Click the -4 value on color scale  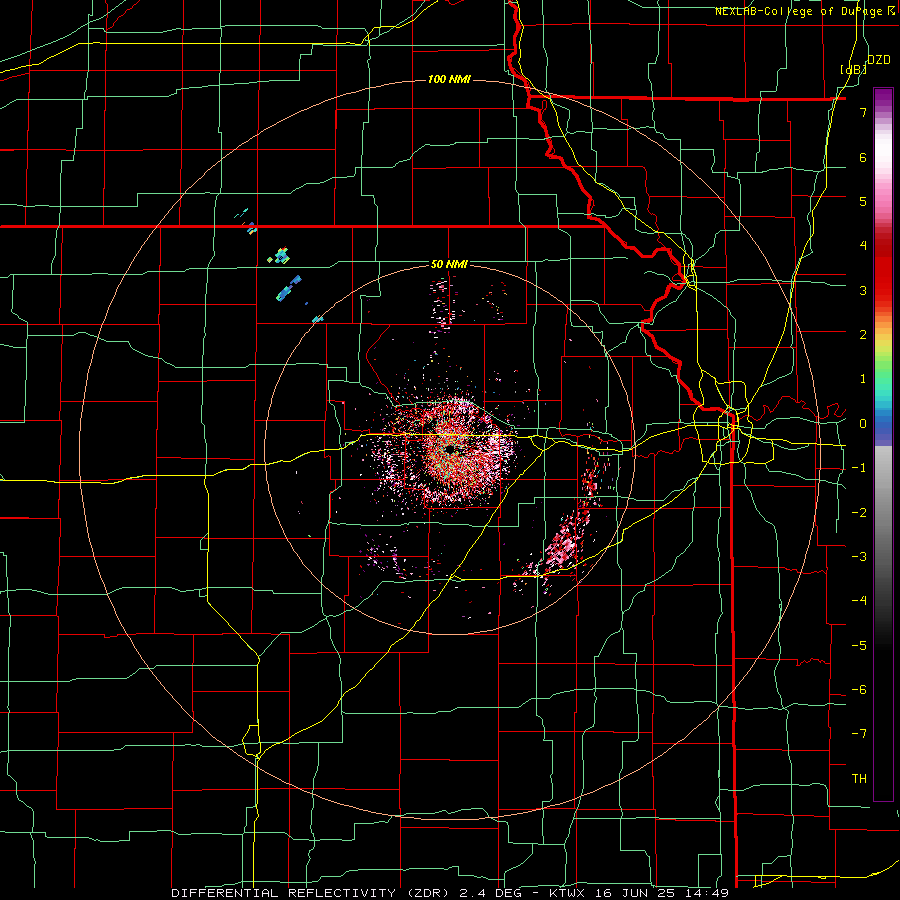tap(859, 601)
